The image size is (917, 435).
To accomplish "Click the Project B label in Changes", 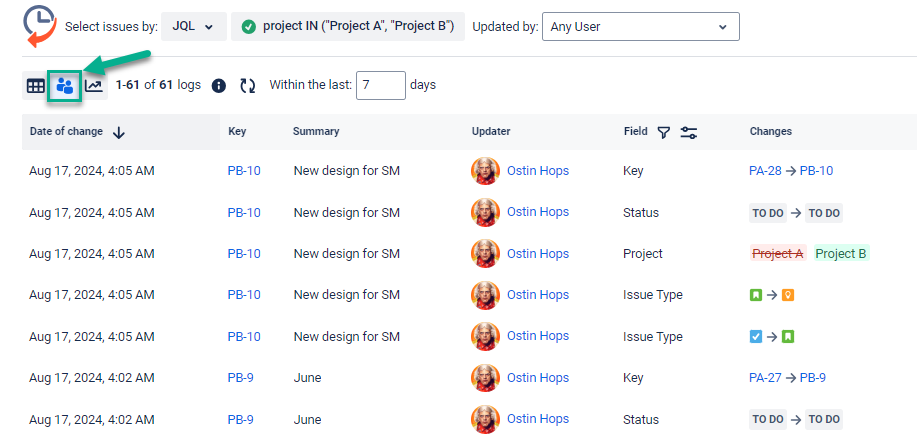I will tap(840, 254).
